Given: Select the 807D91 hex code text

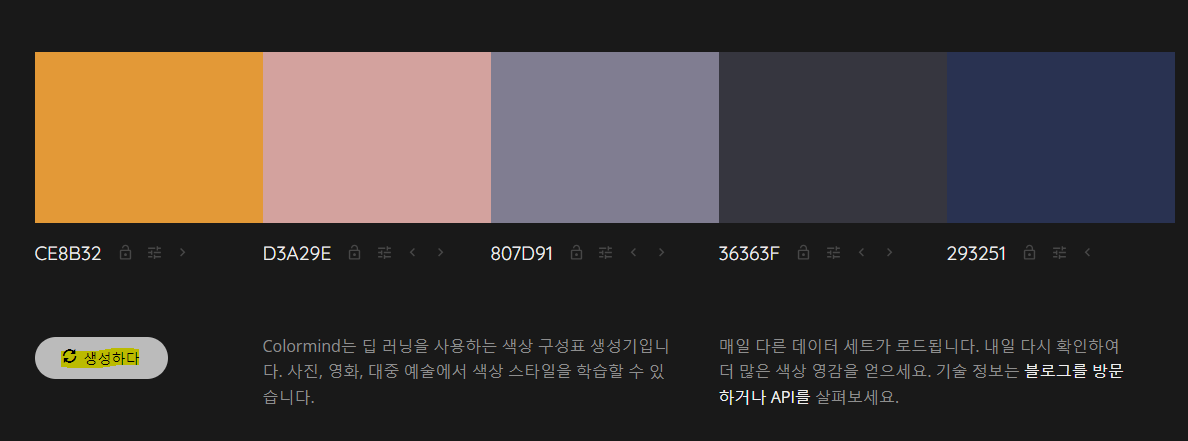Looking at the screenshot, I should click(522, 253).
